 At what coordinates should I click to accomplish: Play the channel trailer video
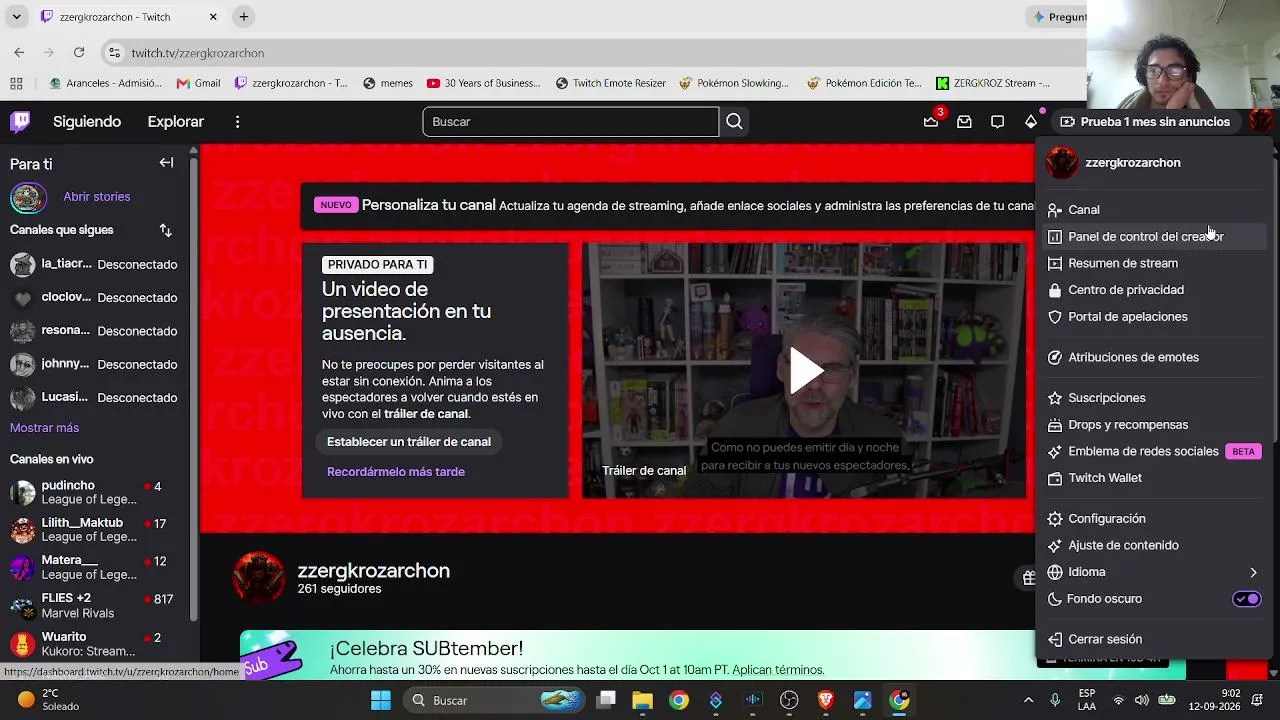(x=805, y=371)
